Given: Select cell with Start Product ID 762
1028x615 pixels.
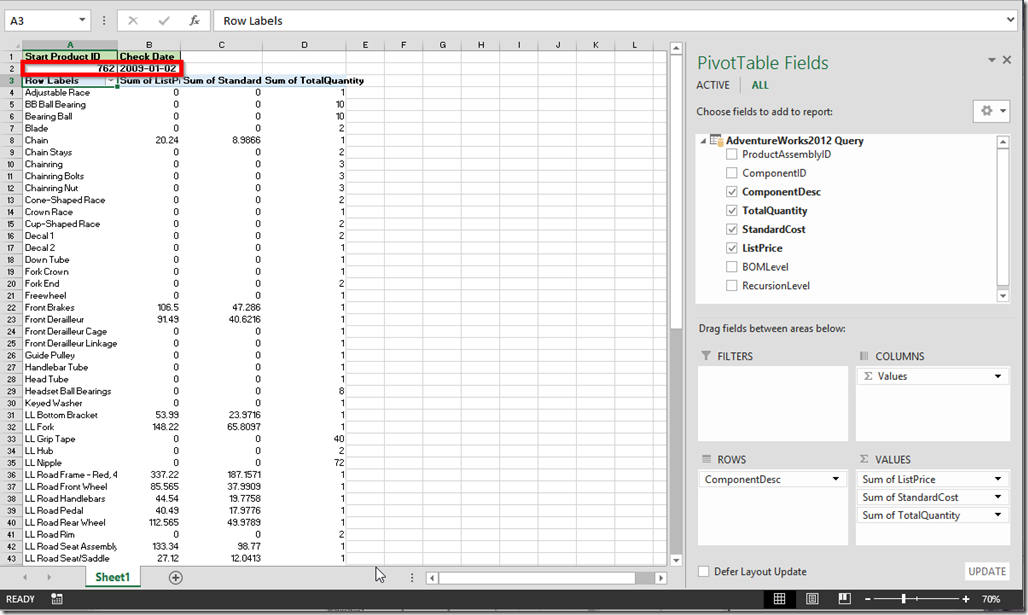Looking at the screenshot, I should tap(70, 69).
